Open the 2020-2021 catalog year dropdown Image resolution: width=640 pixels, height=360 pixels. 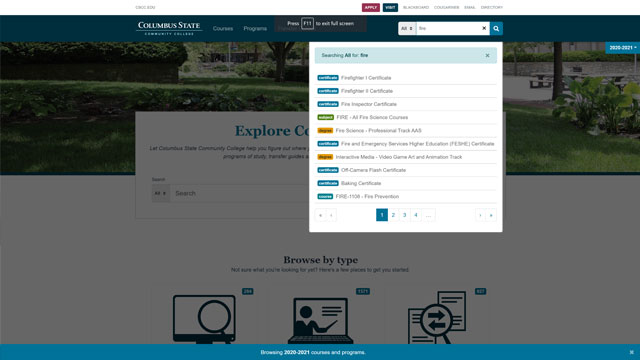point(622,48)
